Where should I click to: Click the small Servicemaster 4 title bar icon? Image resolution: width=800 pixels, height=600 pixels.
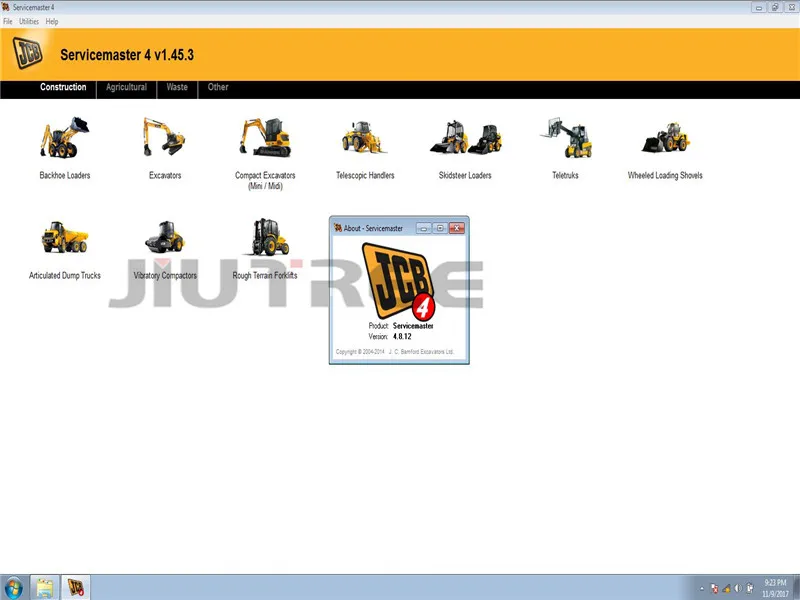coord(6,7)
